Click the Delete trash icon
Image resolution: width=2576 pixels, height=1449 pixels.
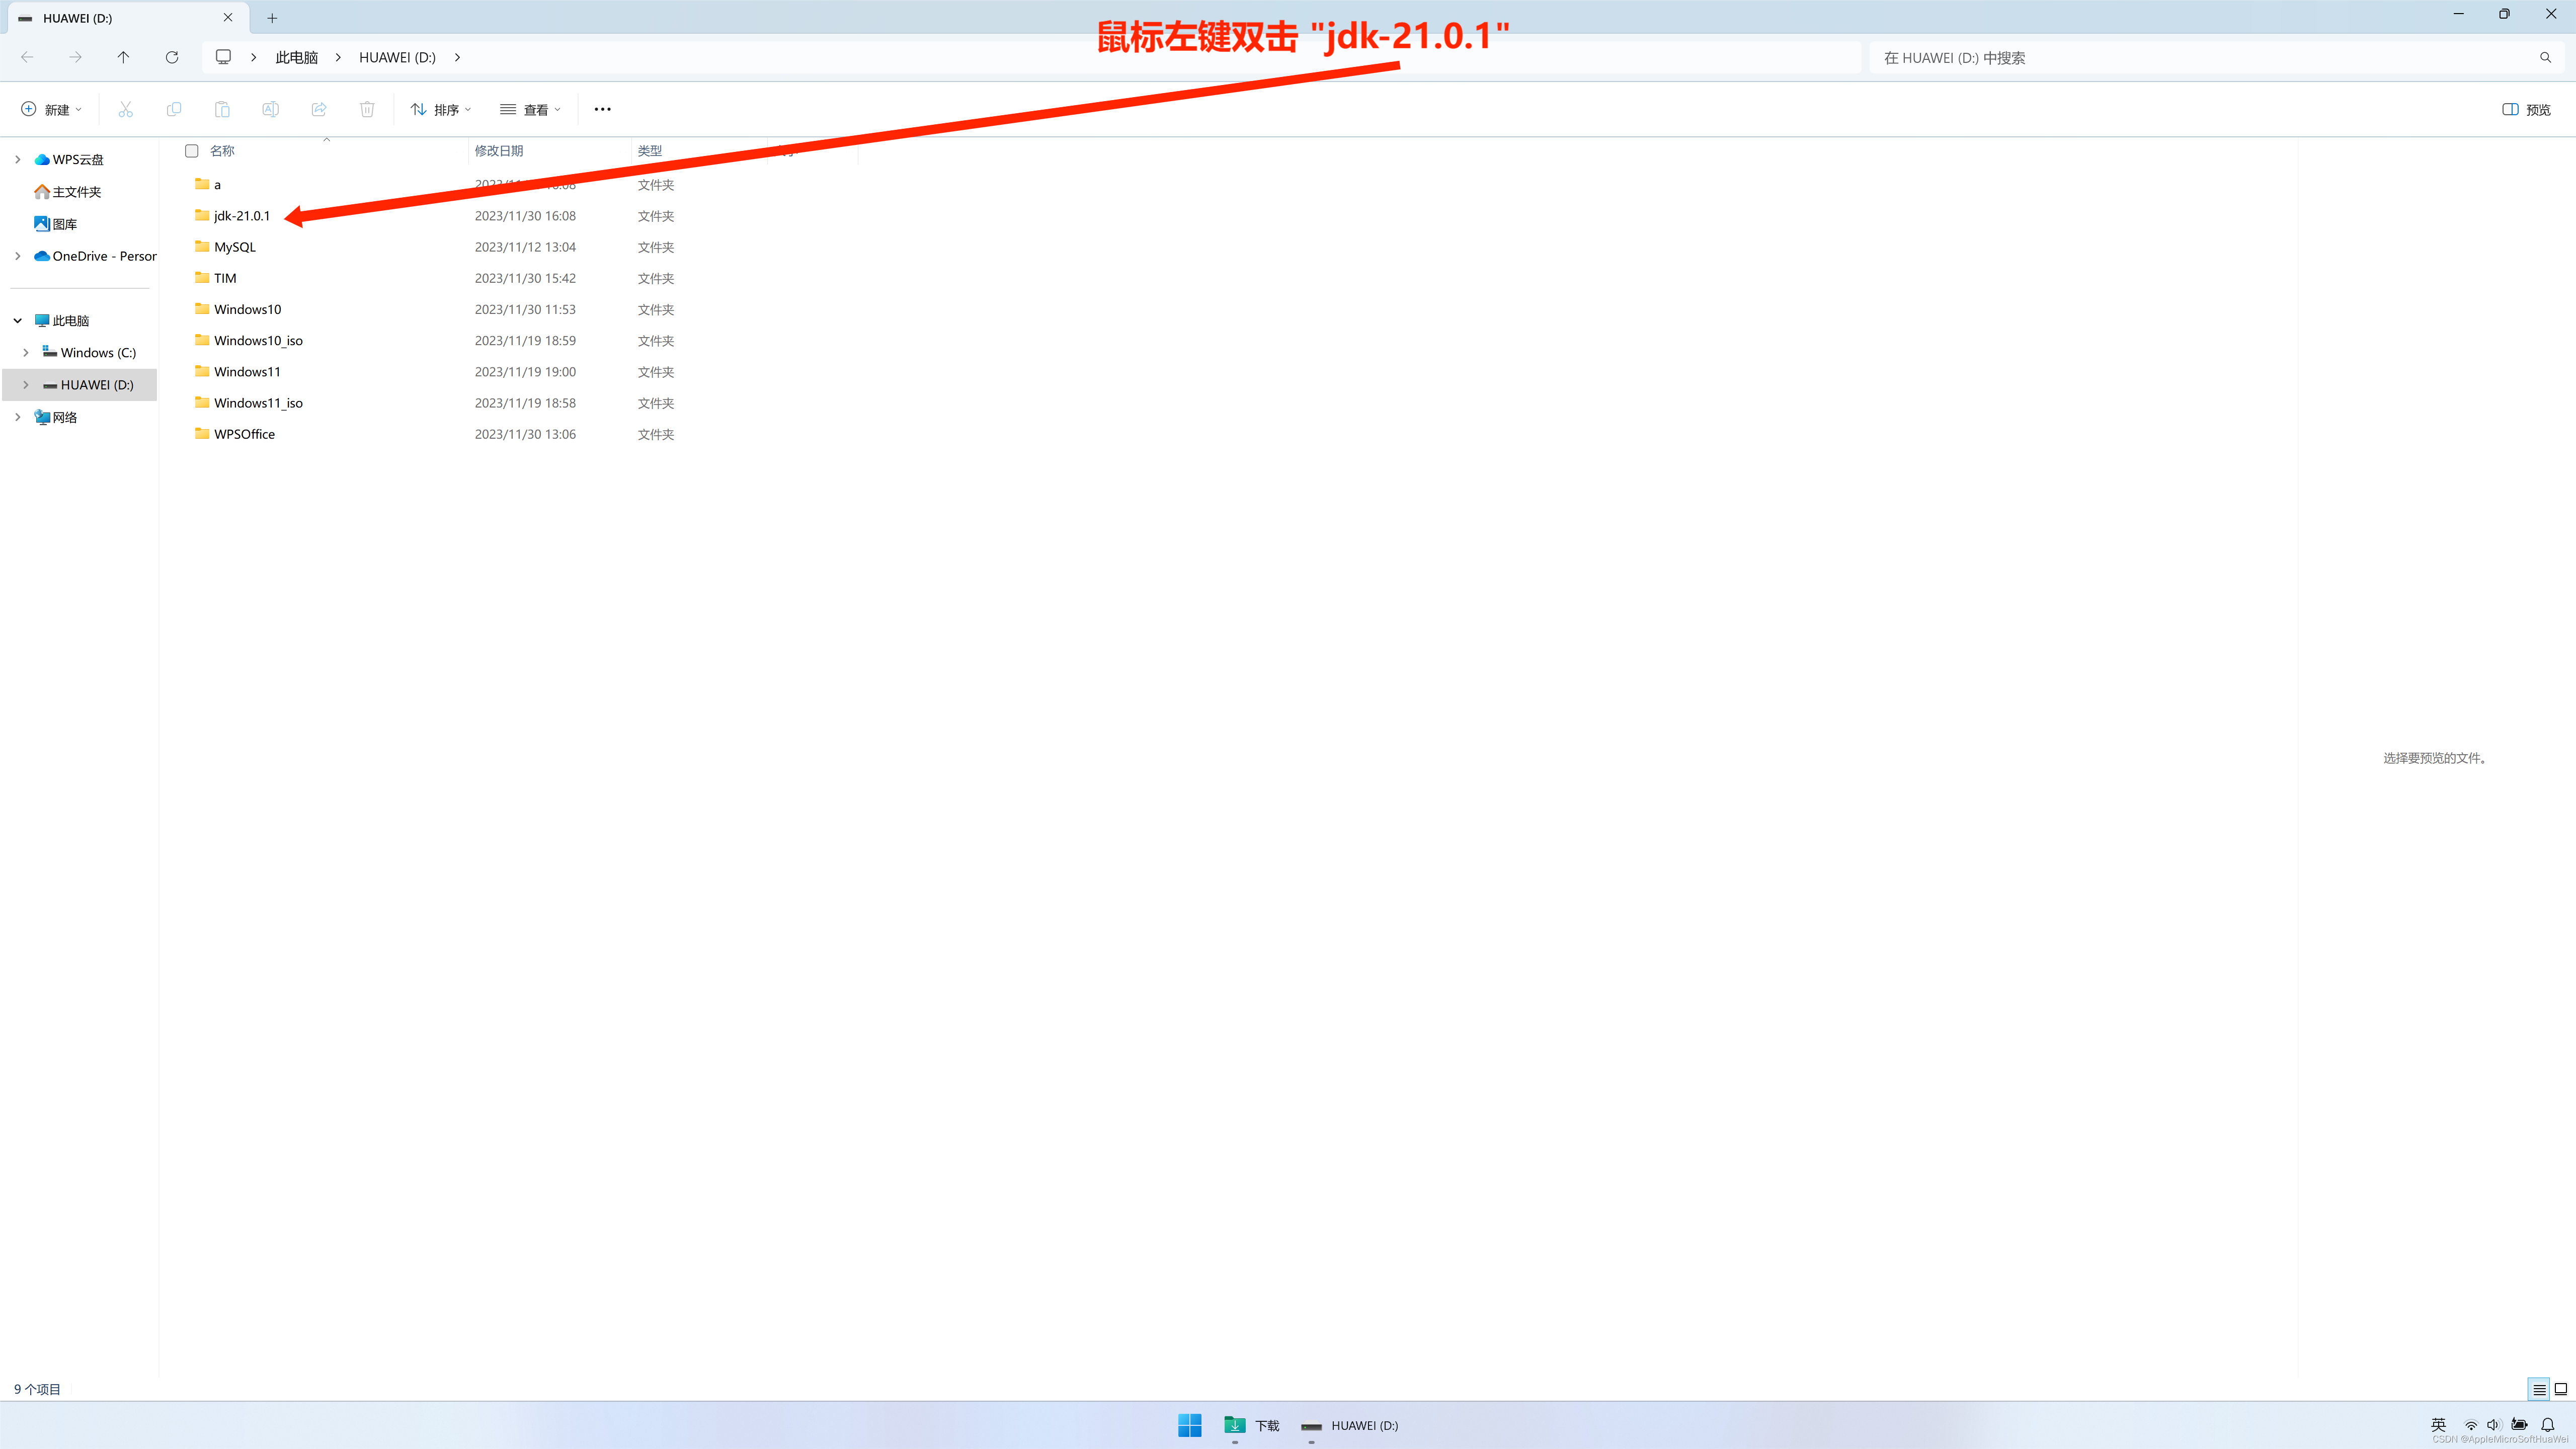coord(367,109)
